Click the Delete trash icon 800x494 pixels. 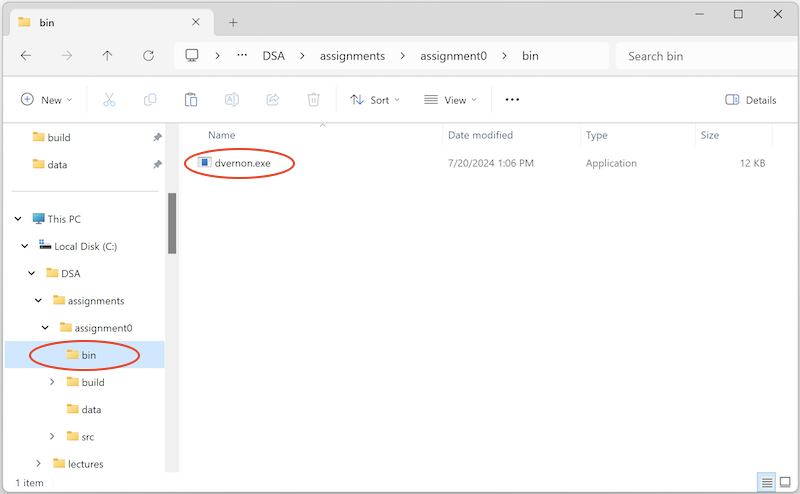pos(313,100)
